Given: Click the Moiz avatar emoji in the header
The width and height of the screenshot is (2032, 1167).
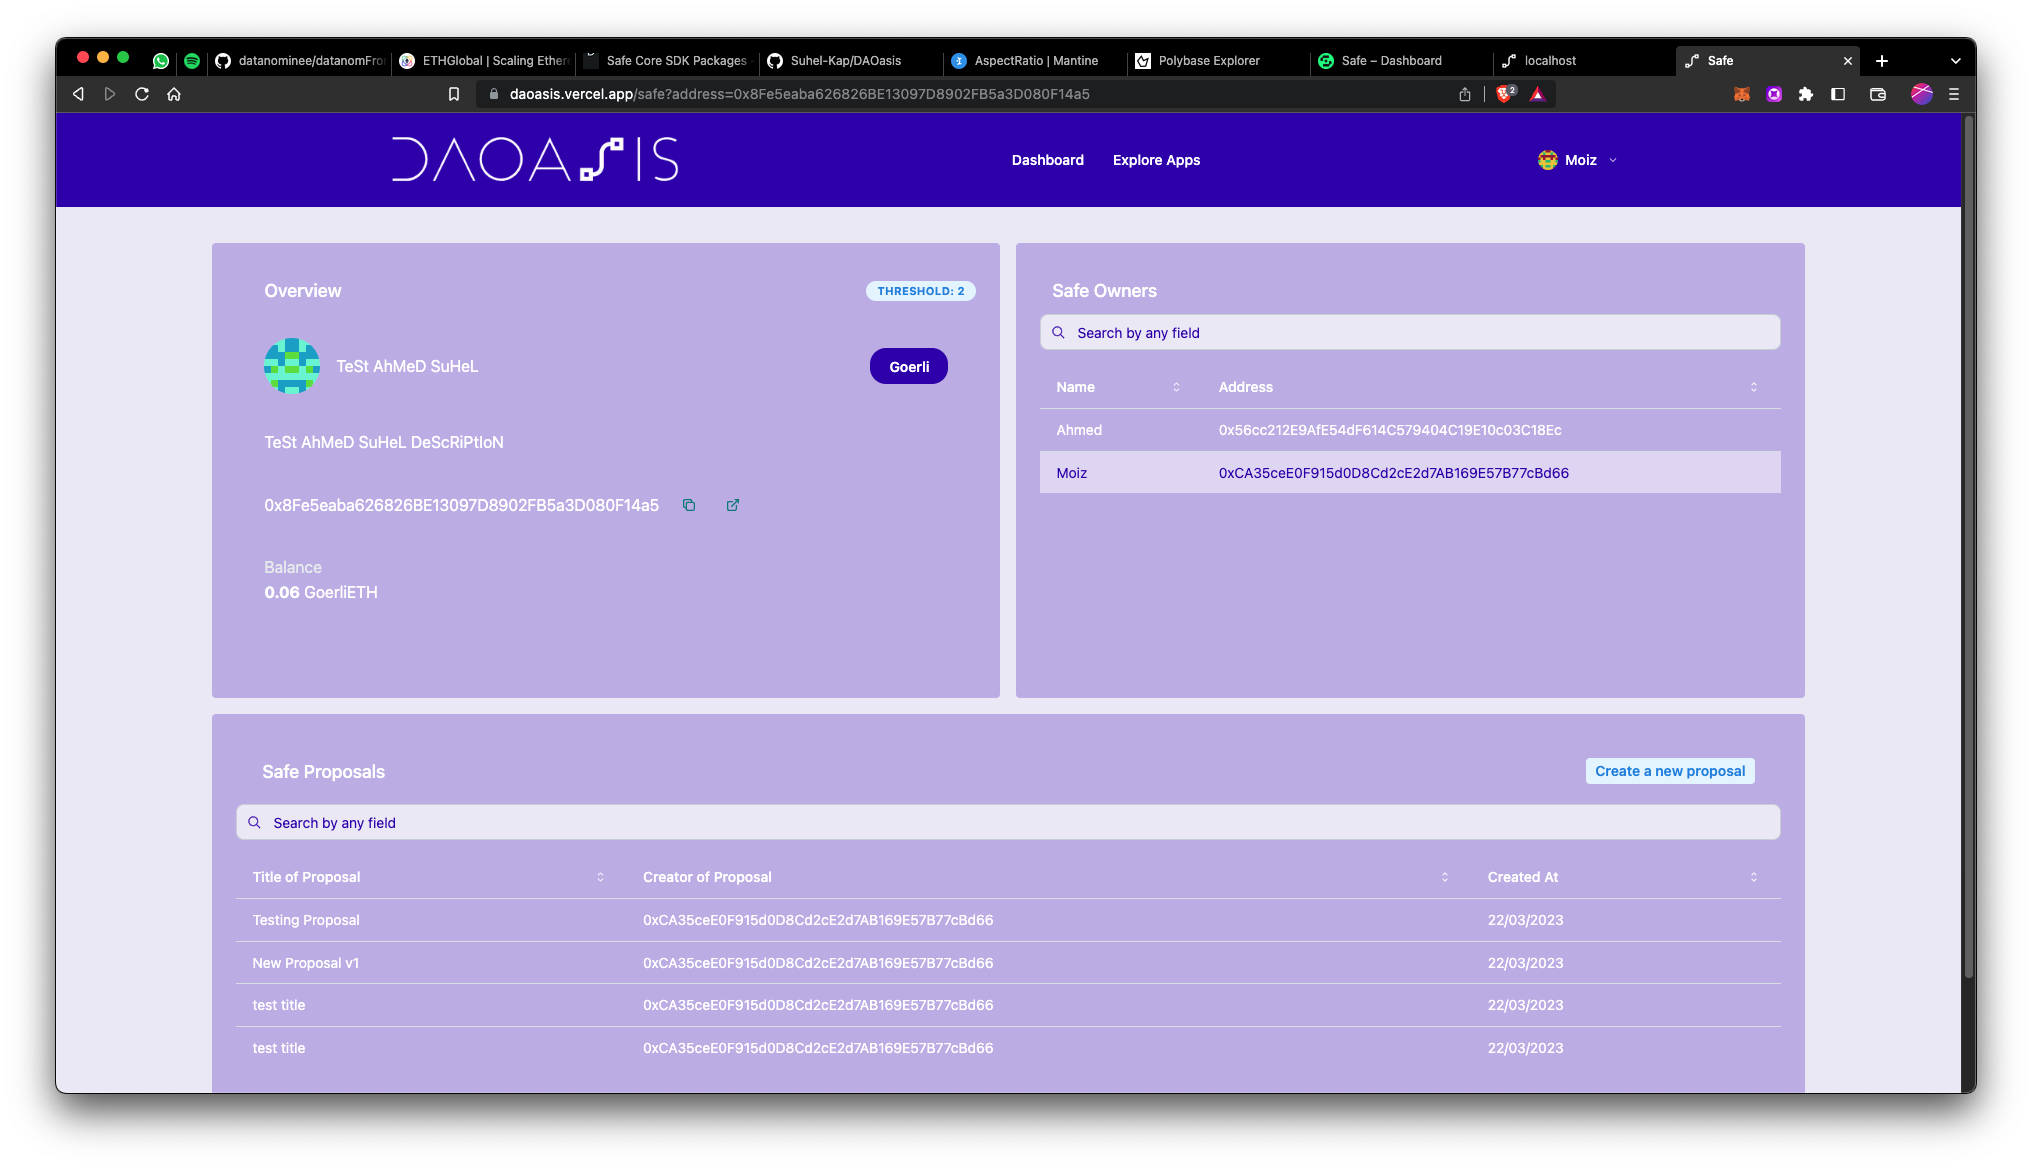Looking at the screenshot, I should 1546,159.
